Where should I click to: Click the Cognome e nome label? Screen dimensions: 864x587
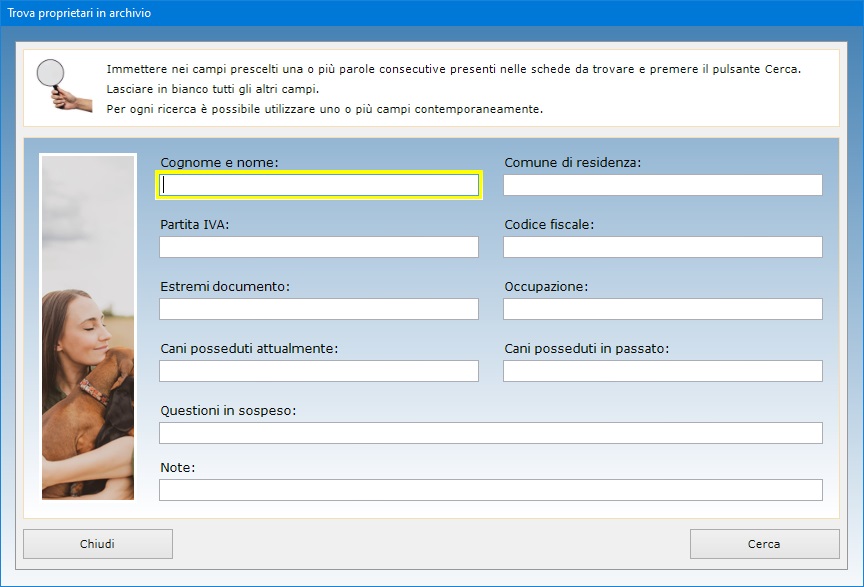(219, 163)
